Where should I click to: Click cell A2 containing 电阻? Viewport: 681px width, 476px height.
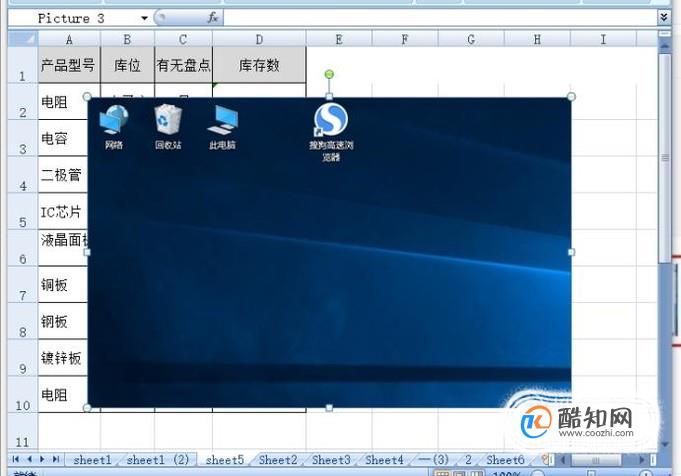click(x=63, y=102)
